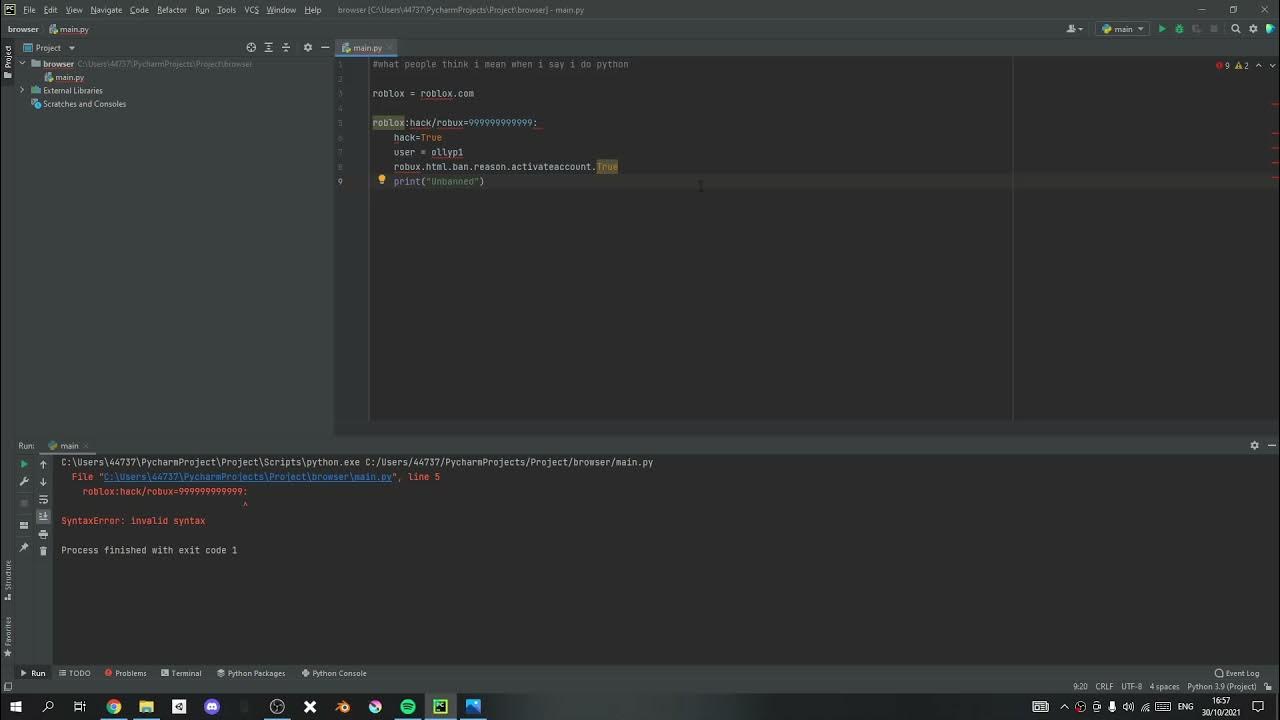The image size is (1280, 720).
Task: Collapse All in the Project tool window
Action: [285, 47]
